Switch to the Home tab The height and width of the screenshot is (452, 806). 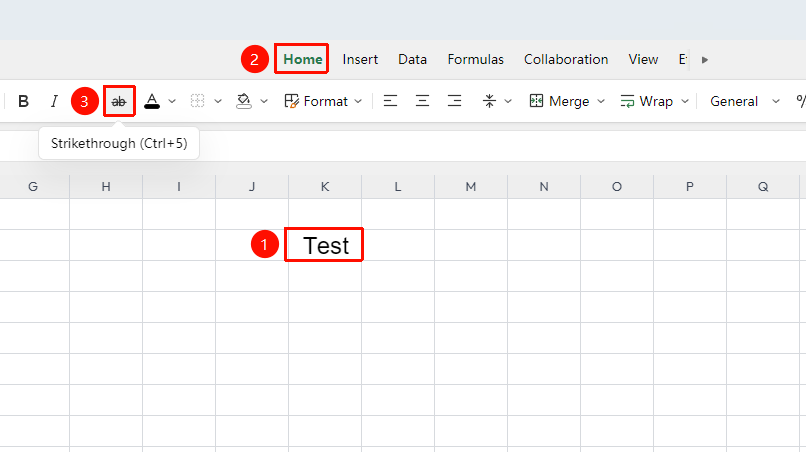point(303,59)
